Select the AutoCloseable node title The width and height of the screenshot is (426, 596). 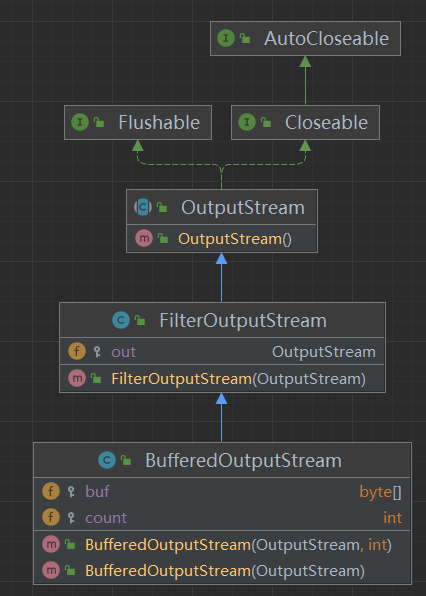pyautogui.click(x=326, y=38)
